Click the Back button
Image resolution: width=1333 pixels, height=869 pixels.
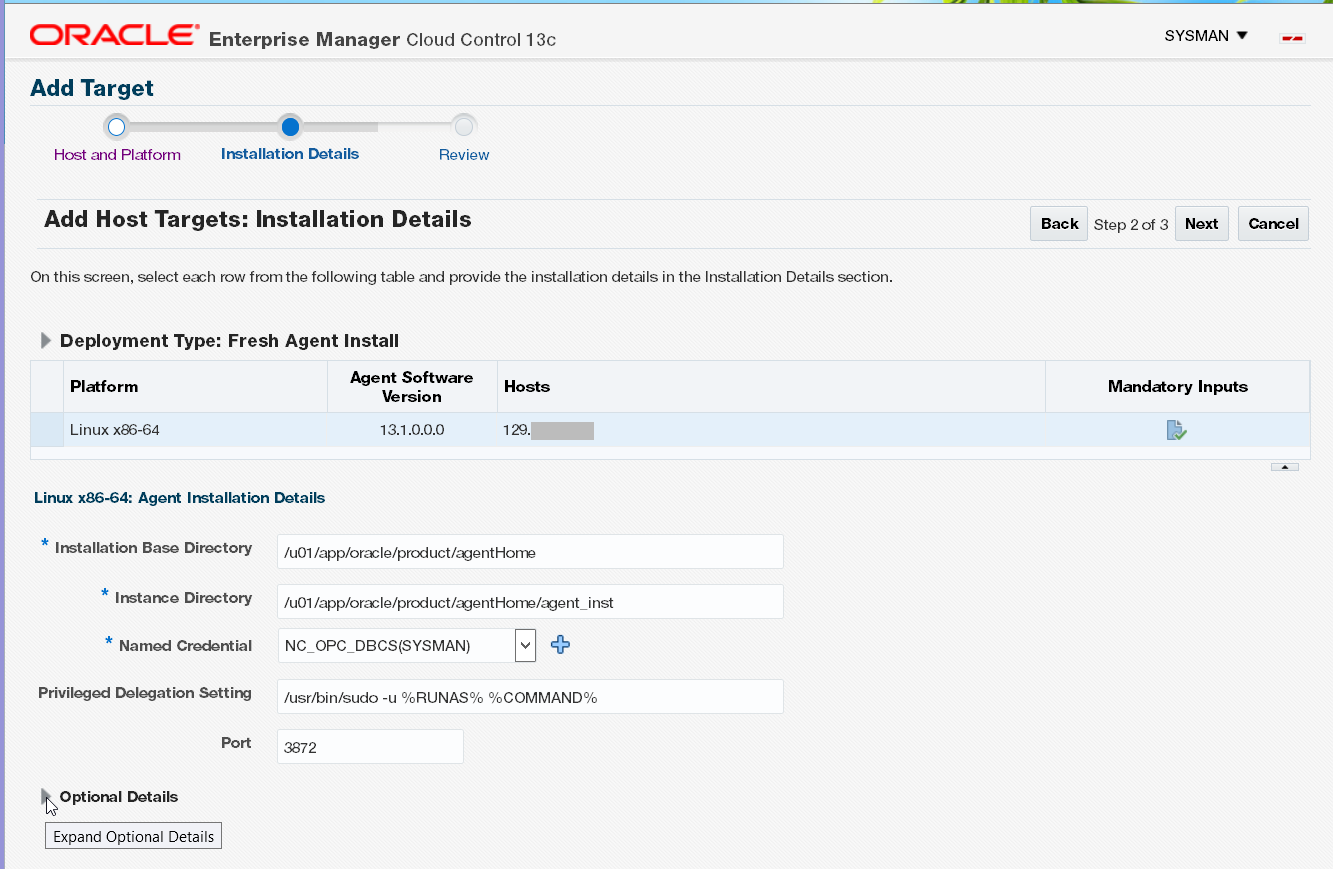1059,224
